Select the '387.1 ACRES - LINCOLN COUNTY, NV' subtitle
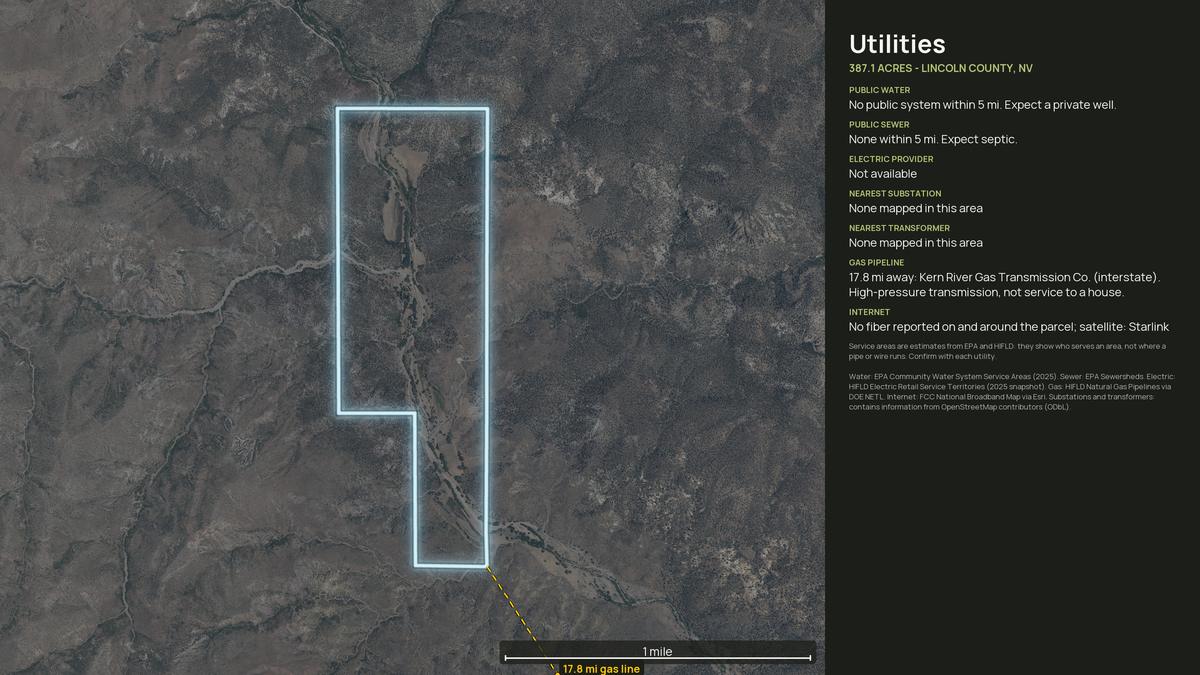Image resolution: width=1200 pixels, height=675 pixels. [941, 69]
